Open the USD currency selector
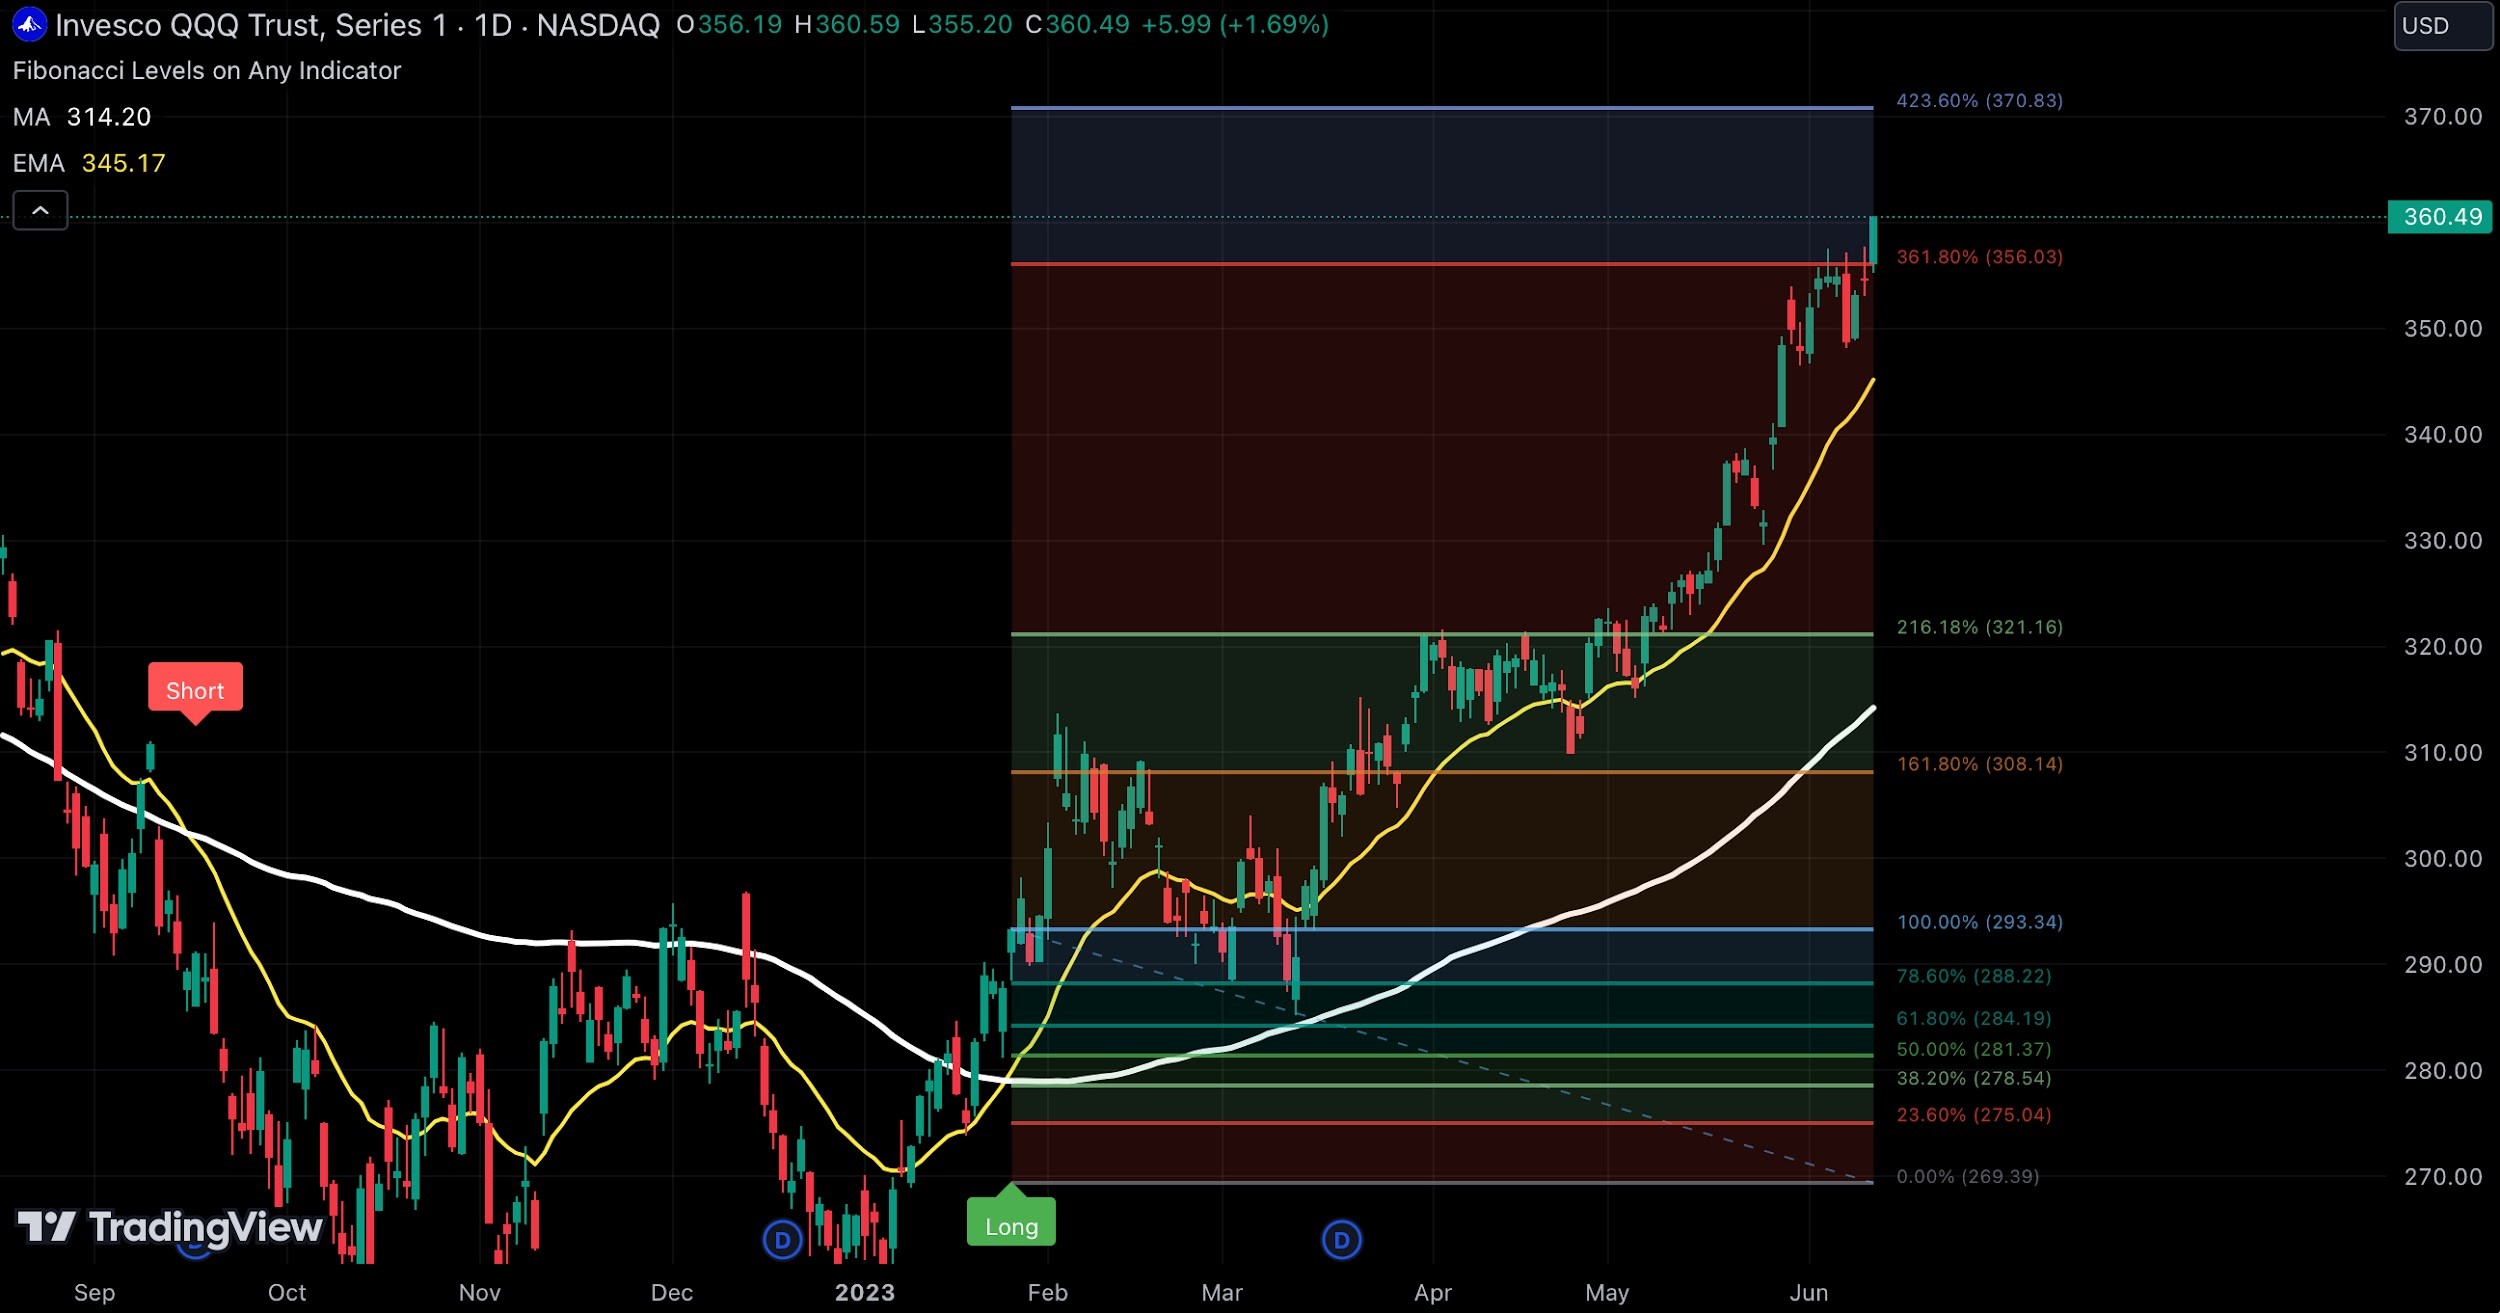The image size is (2500, 1313). 2440,25
